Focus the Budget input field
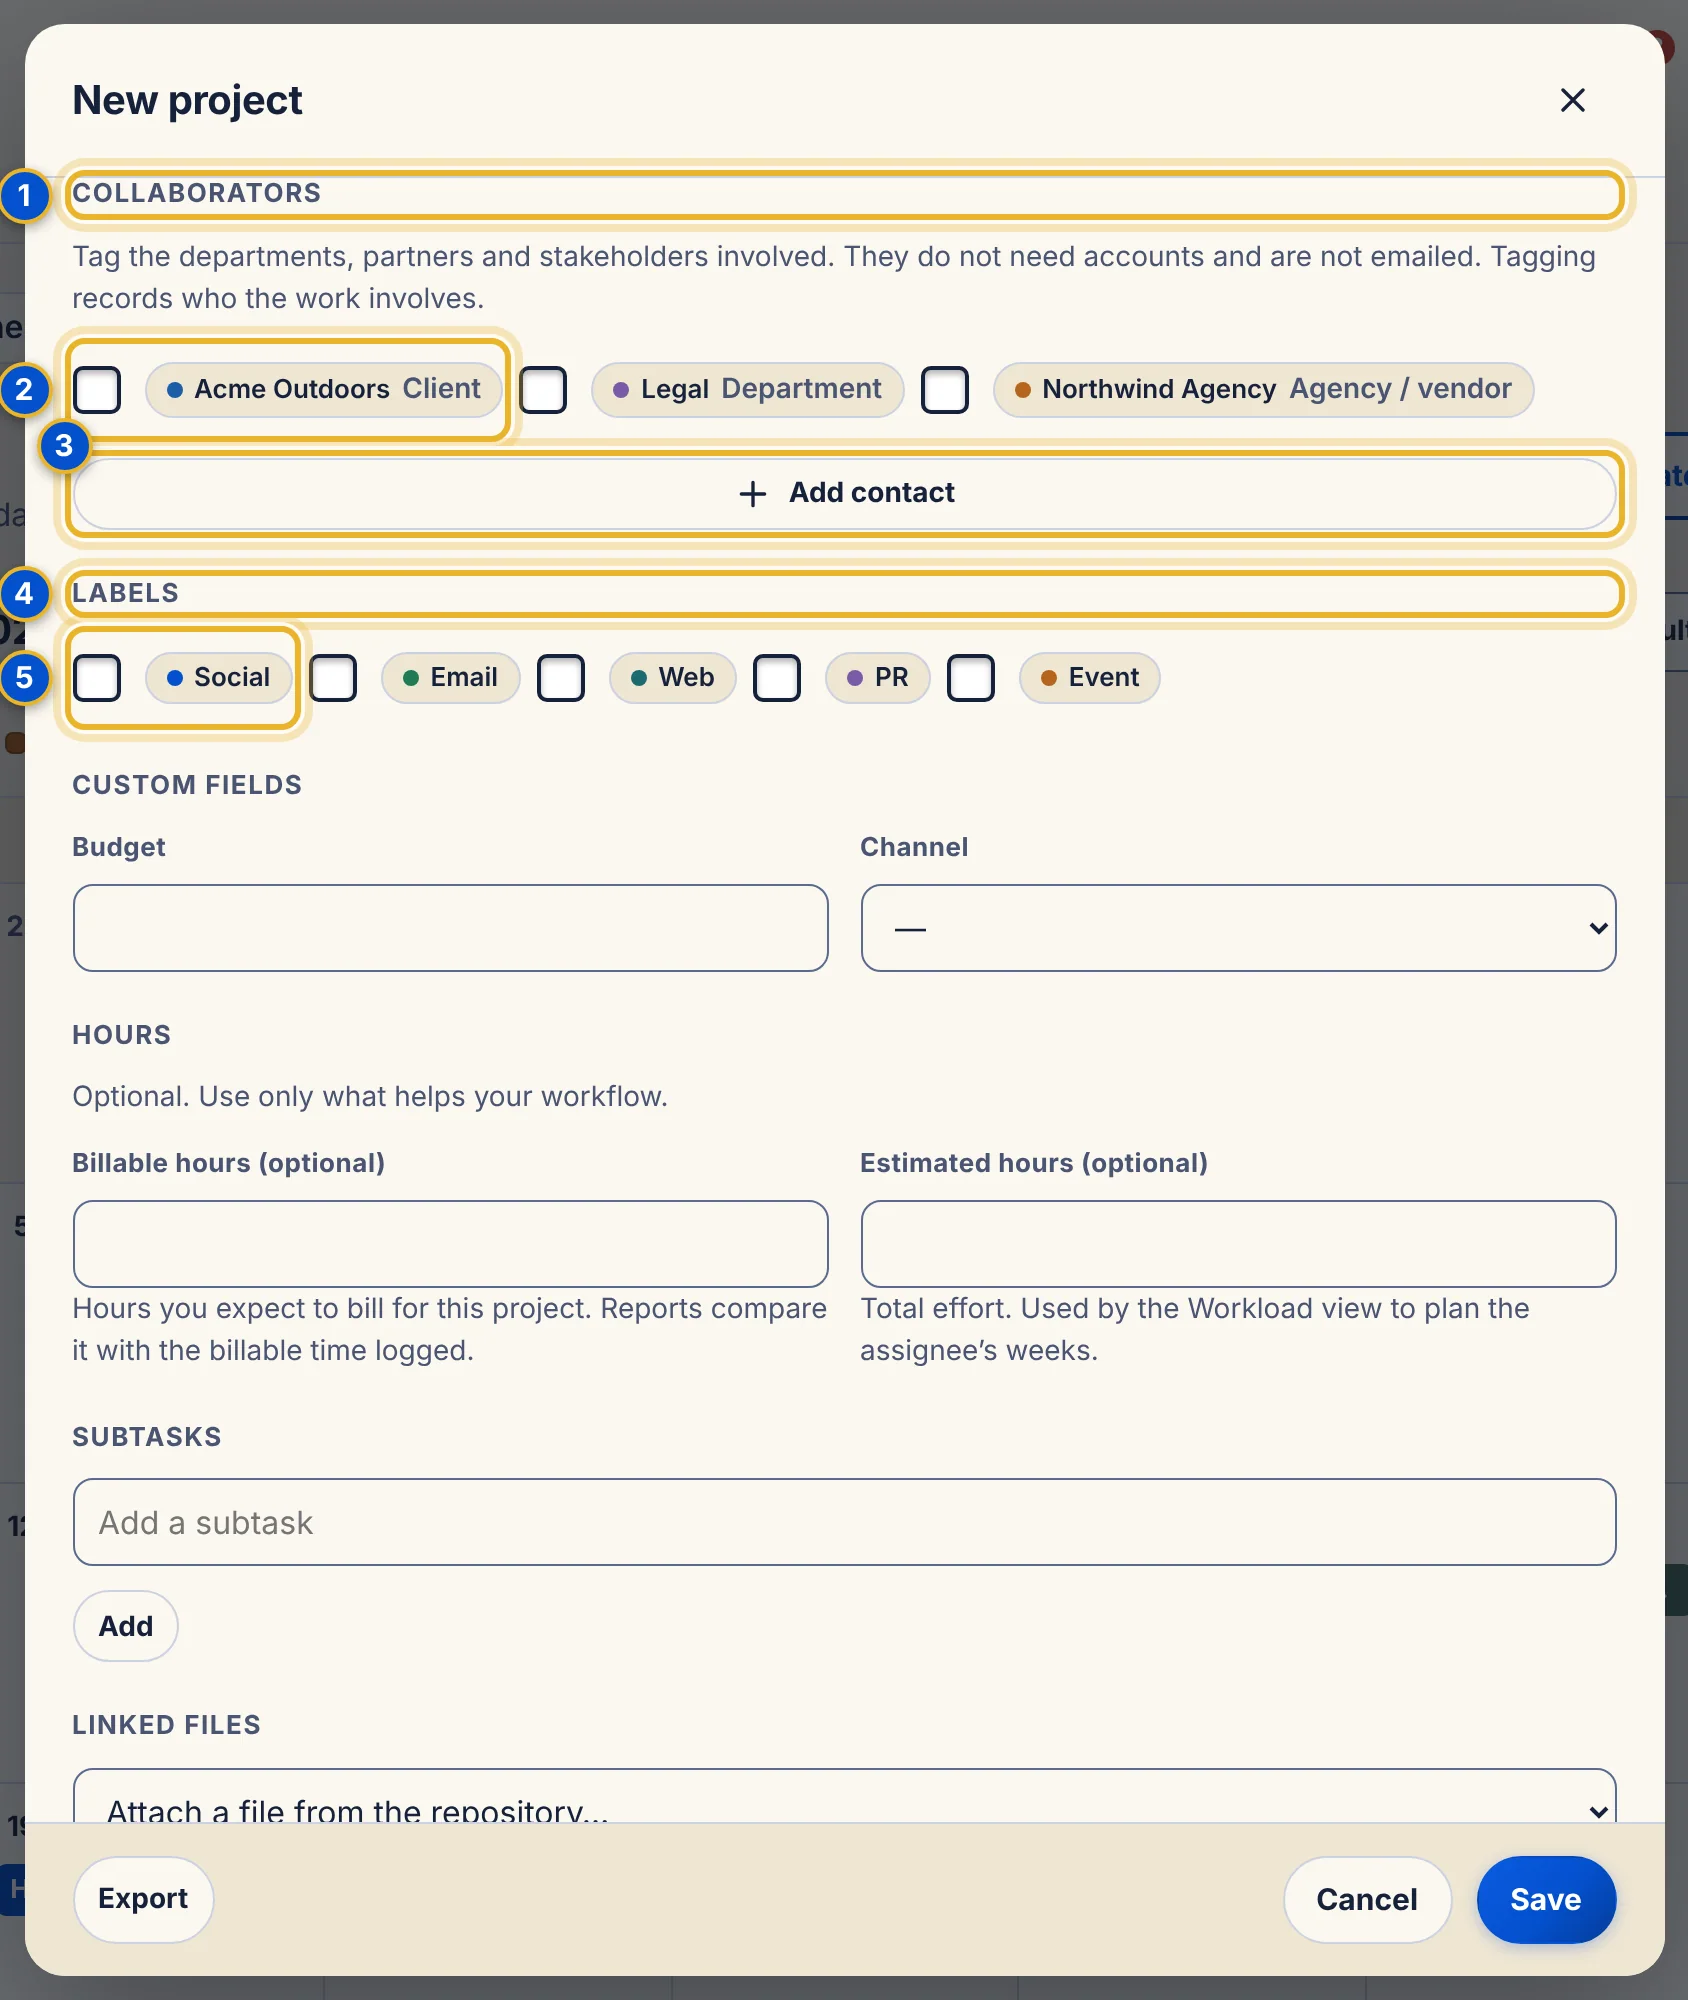Image resolution: width=1688 pixels, height=2000 pixels. pyautogui.click(x=451, y=928)
